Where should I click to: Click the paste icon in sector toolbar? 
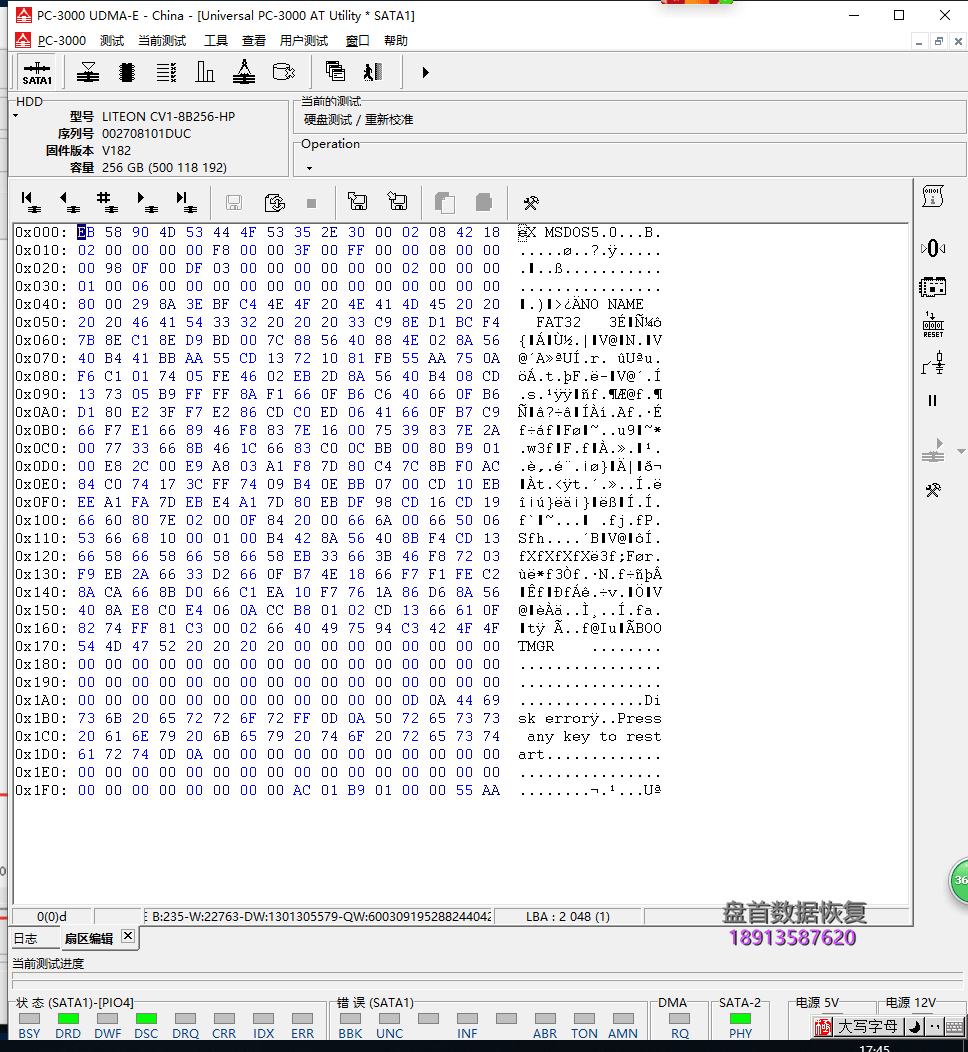tap(484, 203)
